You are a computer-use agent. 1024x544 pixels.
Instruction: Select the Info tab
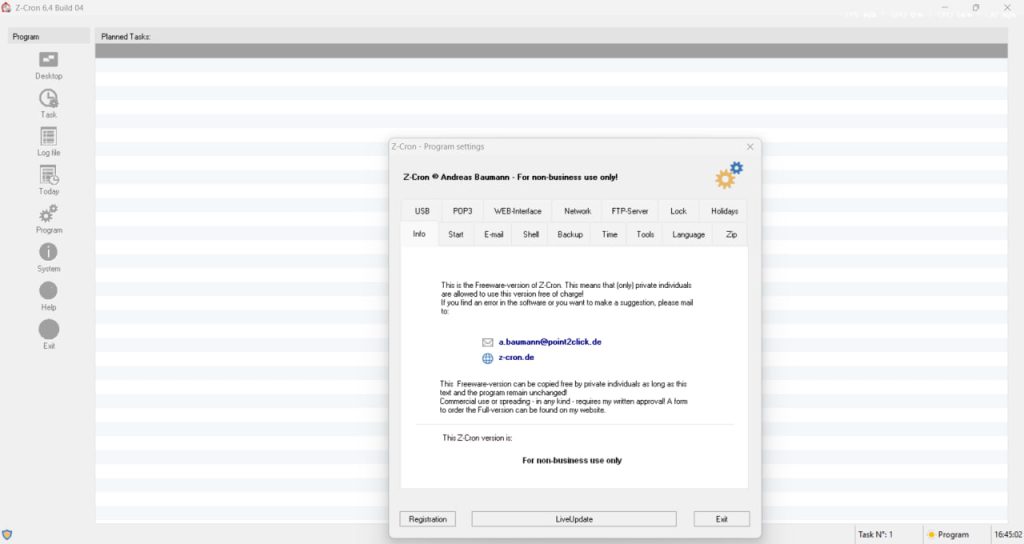pos(419,234)
